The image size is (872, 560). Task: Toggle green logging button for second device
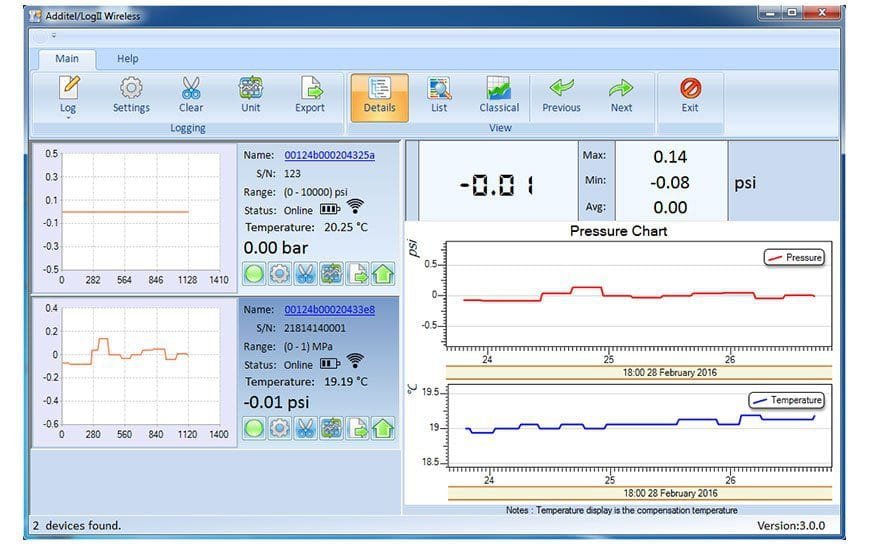click(x=254, y=428)
